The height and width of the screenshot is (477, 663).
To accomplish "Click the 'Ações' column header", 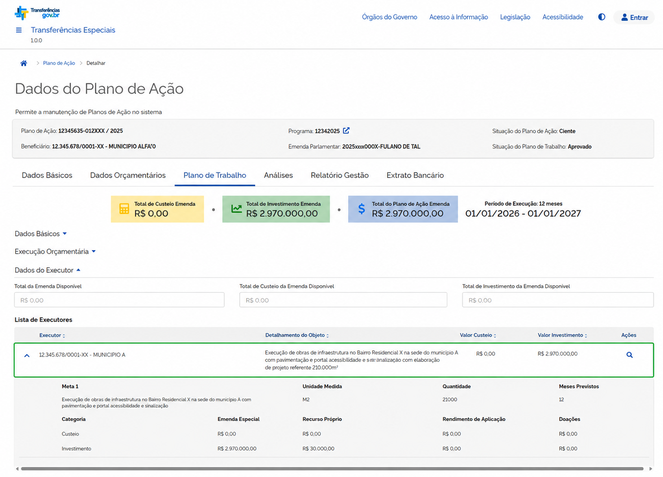I will point(628,335).
